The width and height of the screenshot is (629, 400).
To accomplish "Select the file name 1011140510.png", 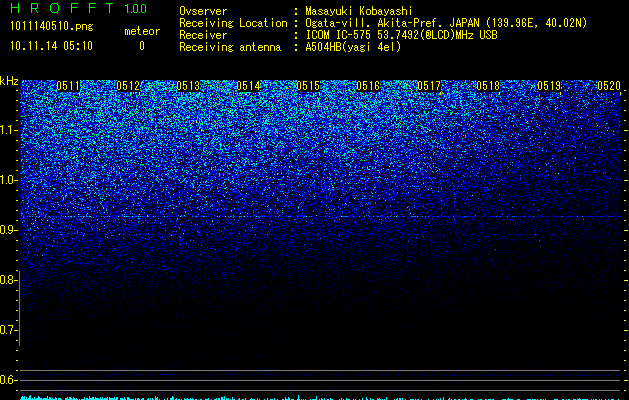I will point(52,27).
